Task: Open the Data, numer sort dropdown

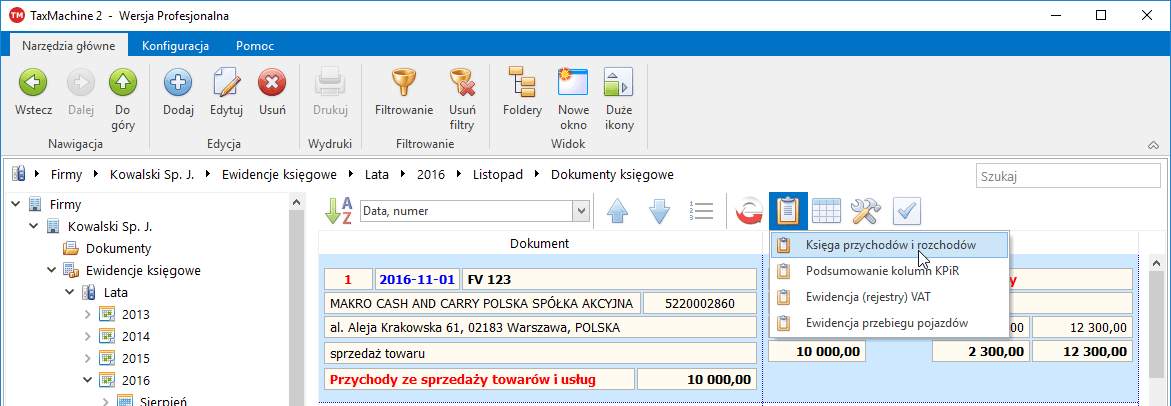Action: 581,211
